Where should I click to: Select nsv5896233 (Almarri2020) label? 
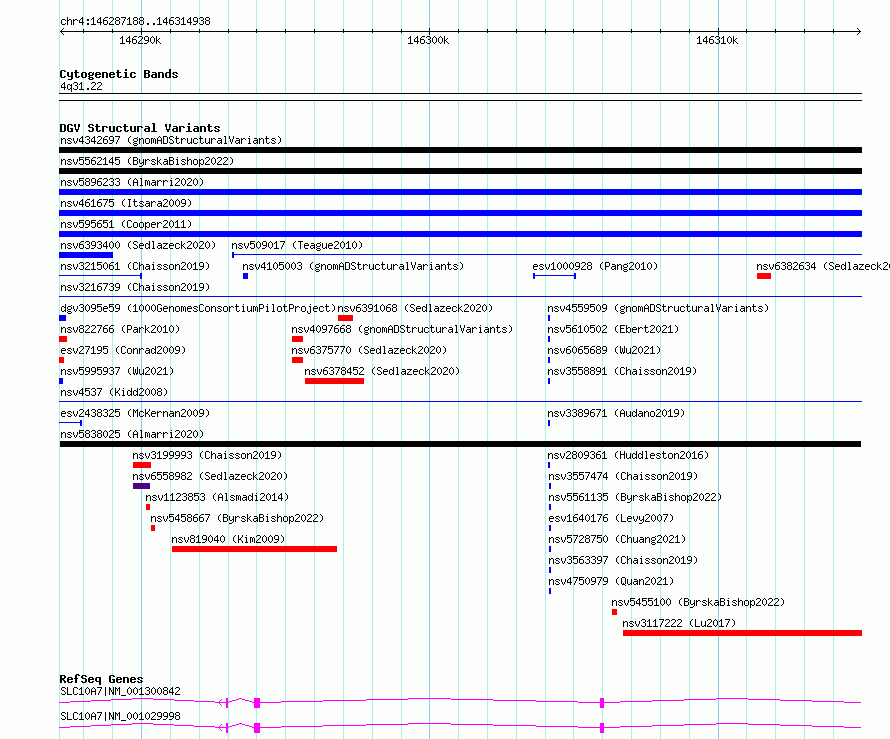click(x=132, y=182)
